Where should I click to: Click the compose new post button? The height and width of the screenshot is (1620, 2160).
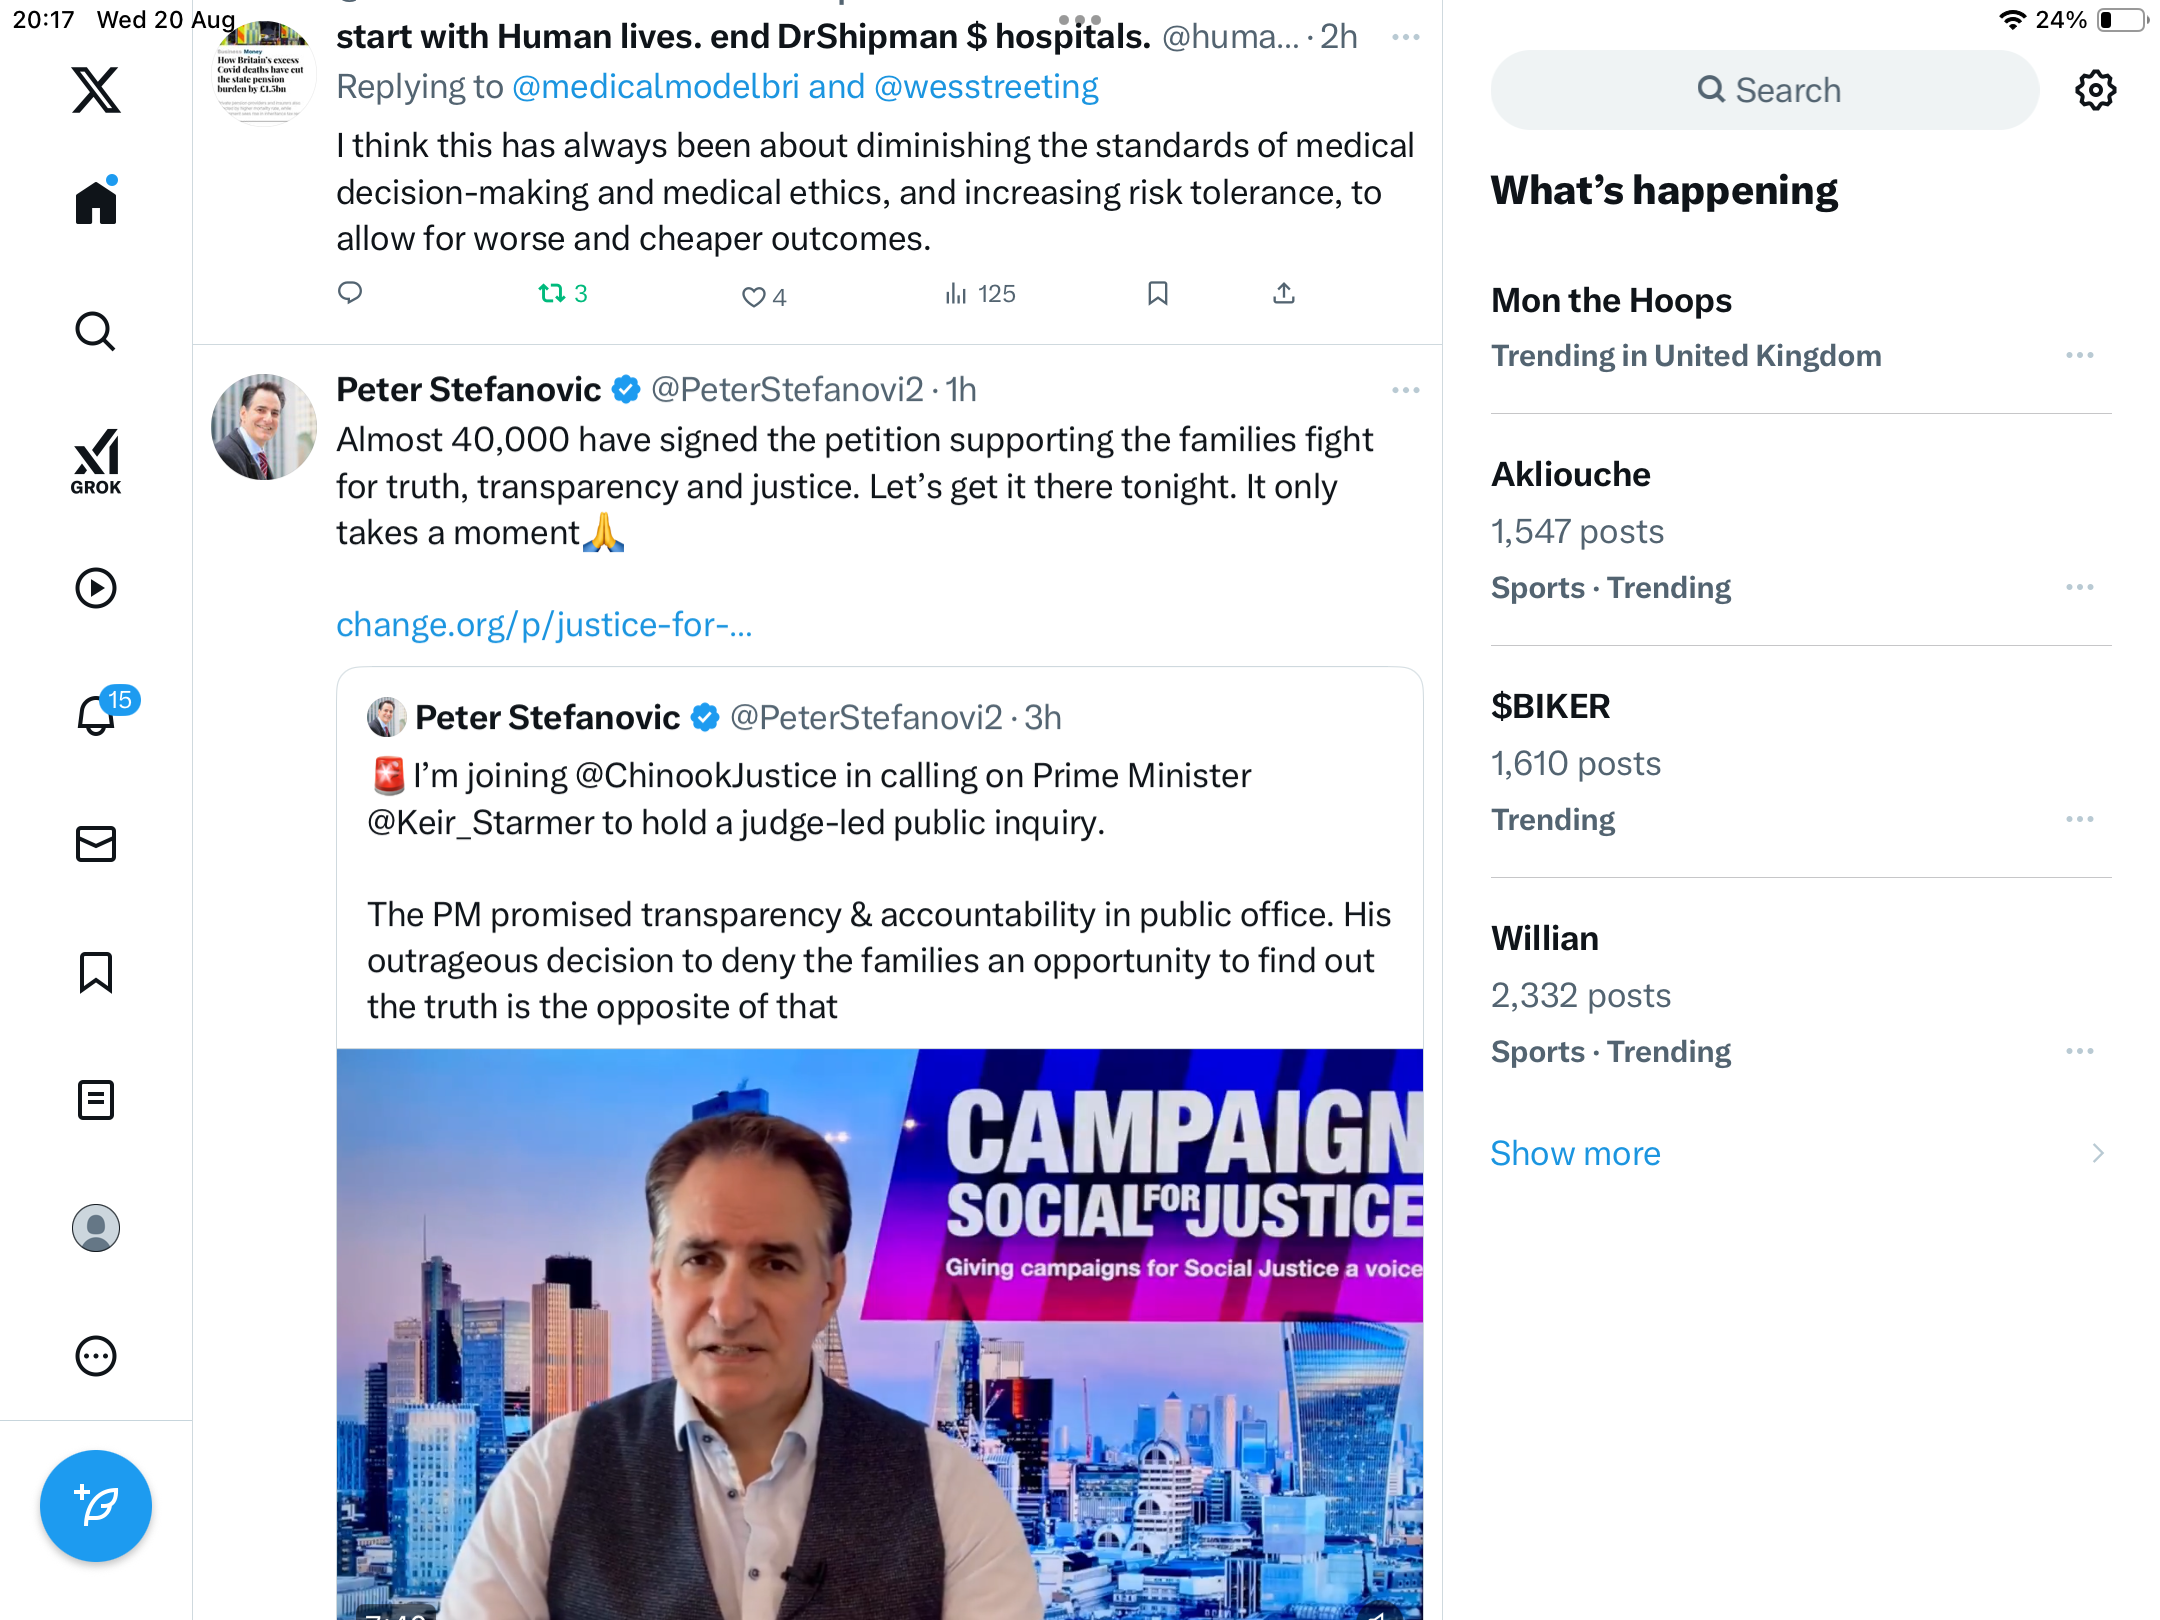pyautogui.click(x=96, y=1506)
